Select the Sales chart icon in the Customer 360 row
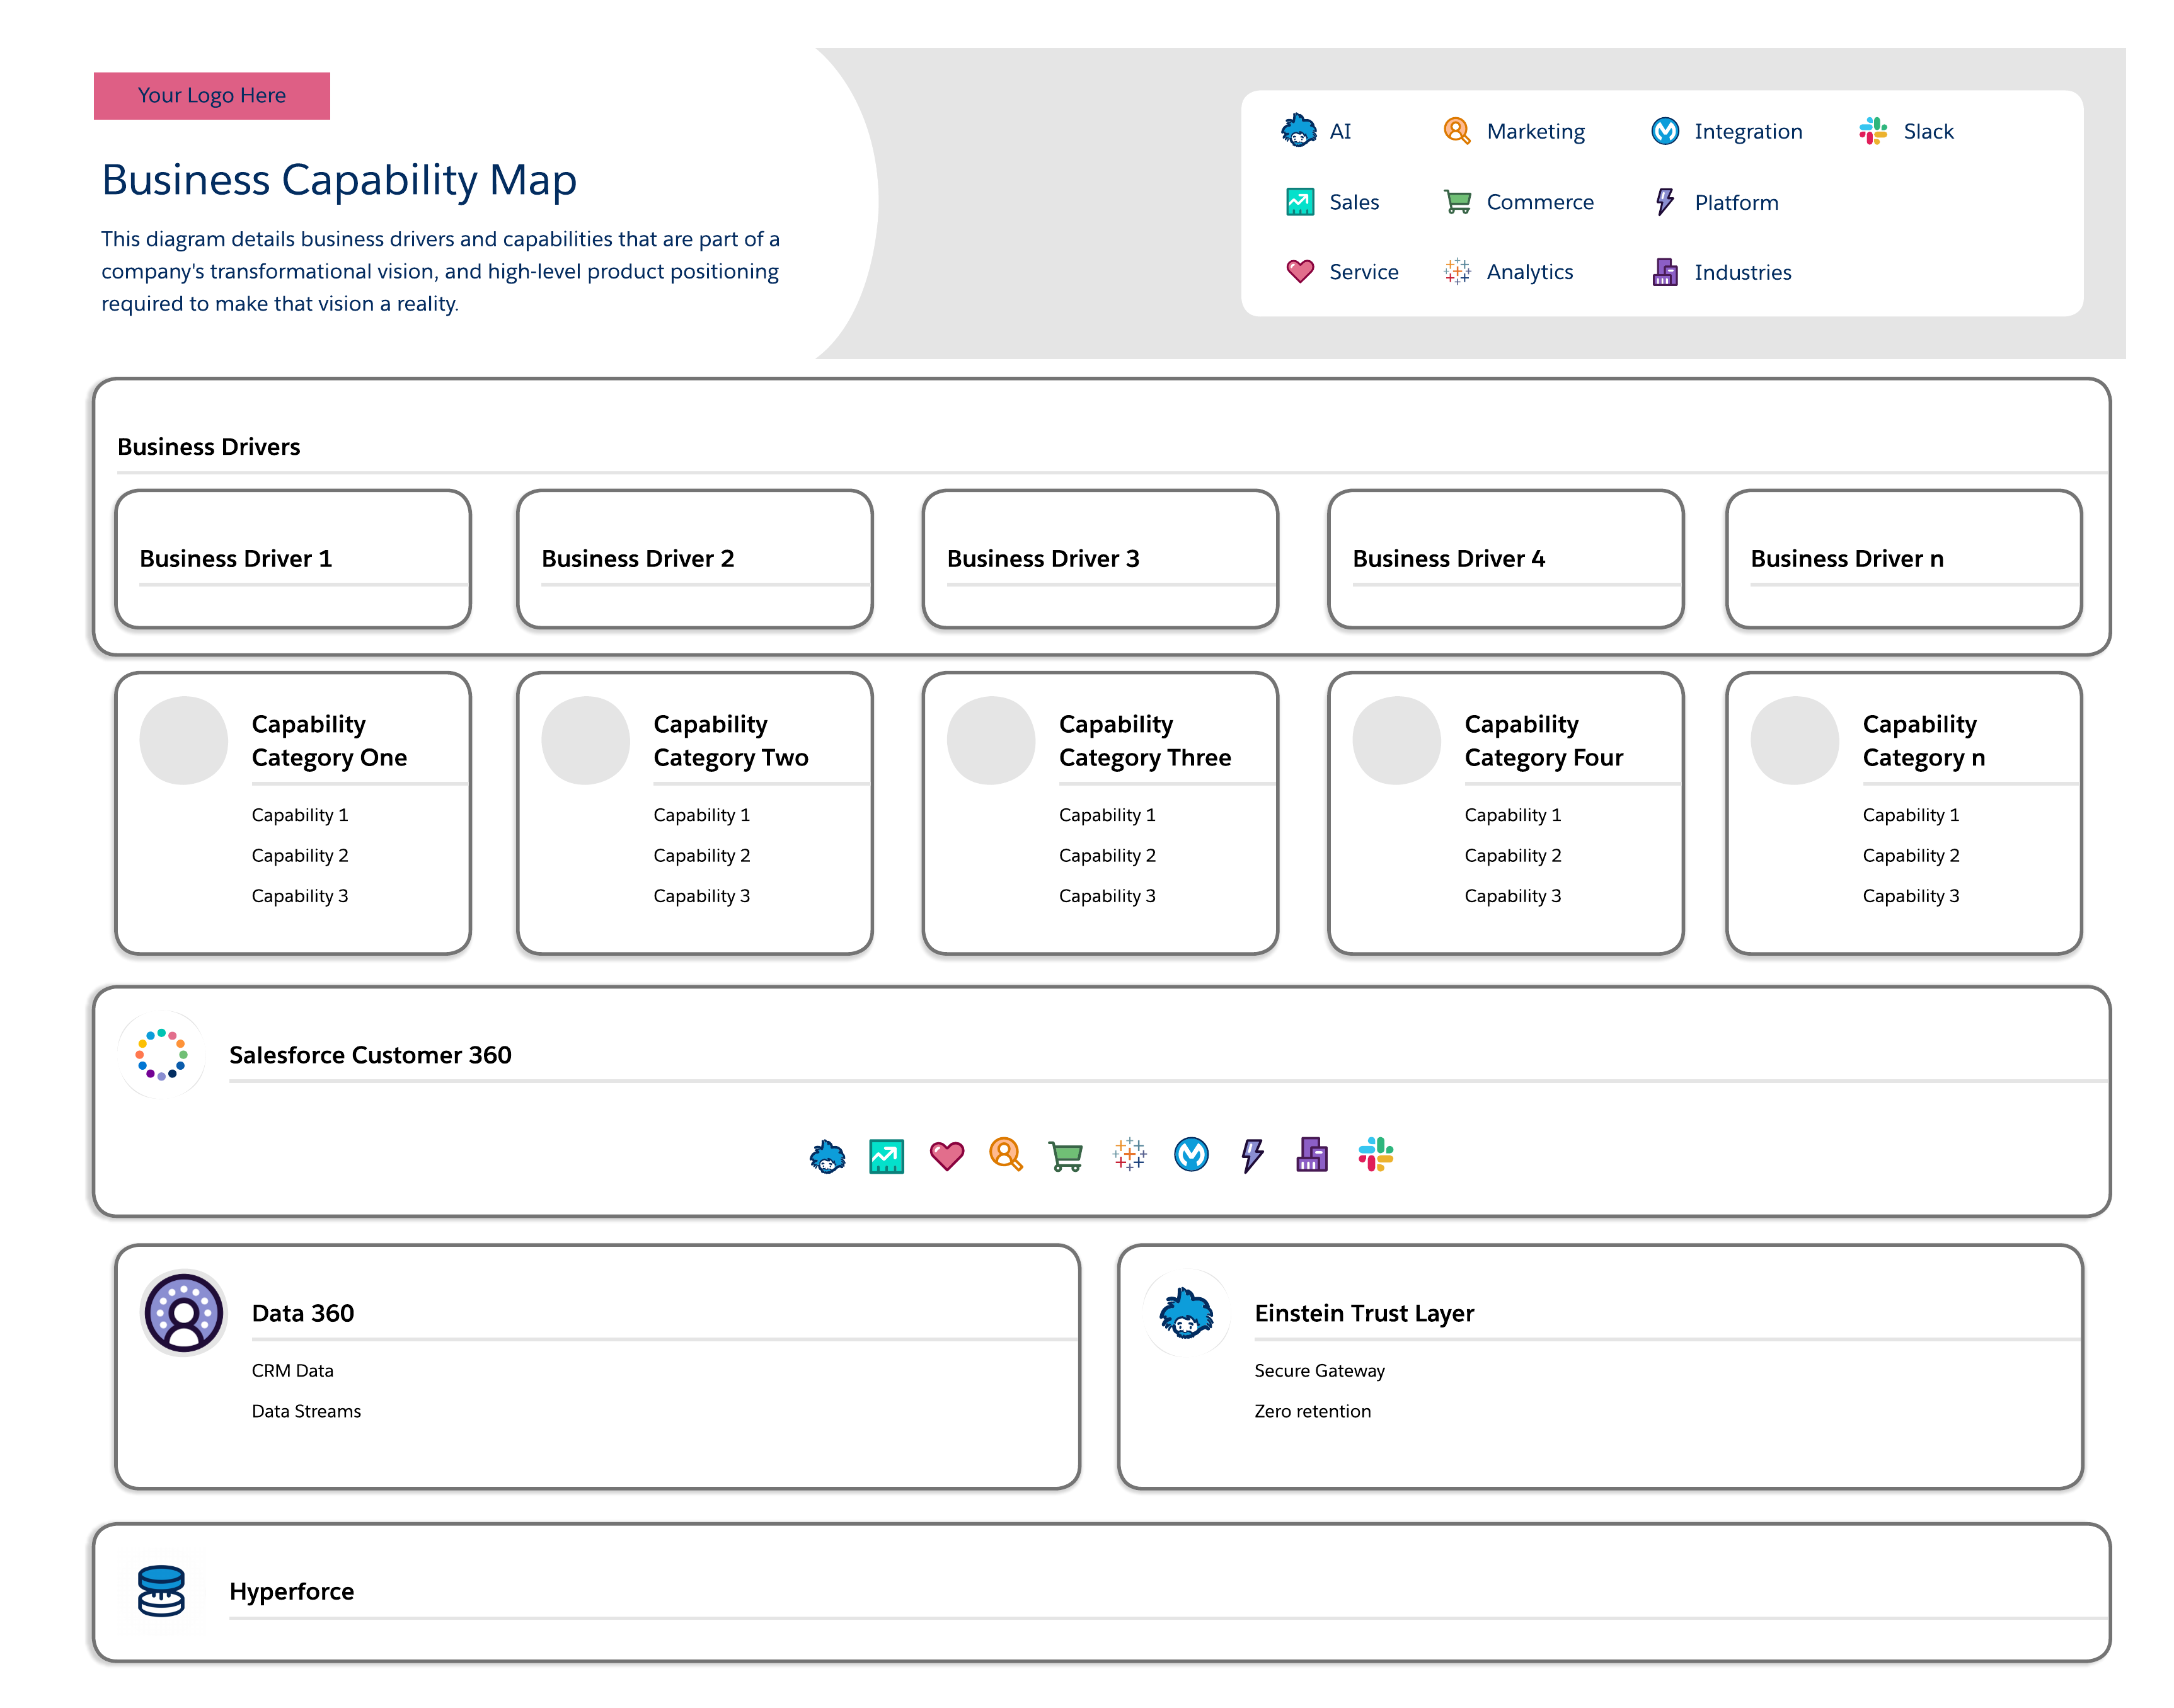Viewport: 2174px width, 1708px height. click(x=886, y=1156)
